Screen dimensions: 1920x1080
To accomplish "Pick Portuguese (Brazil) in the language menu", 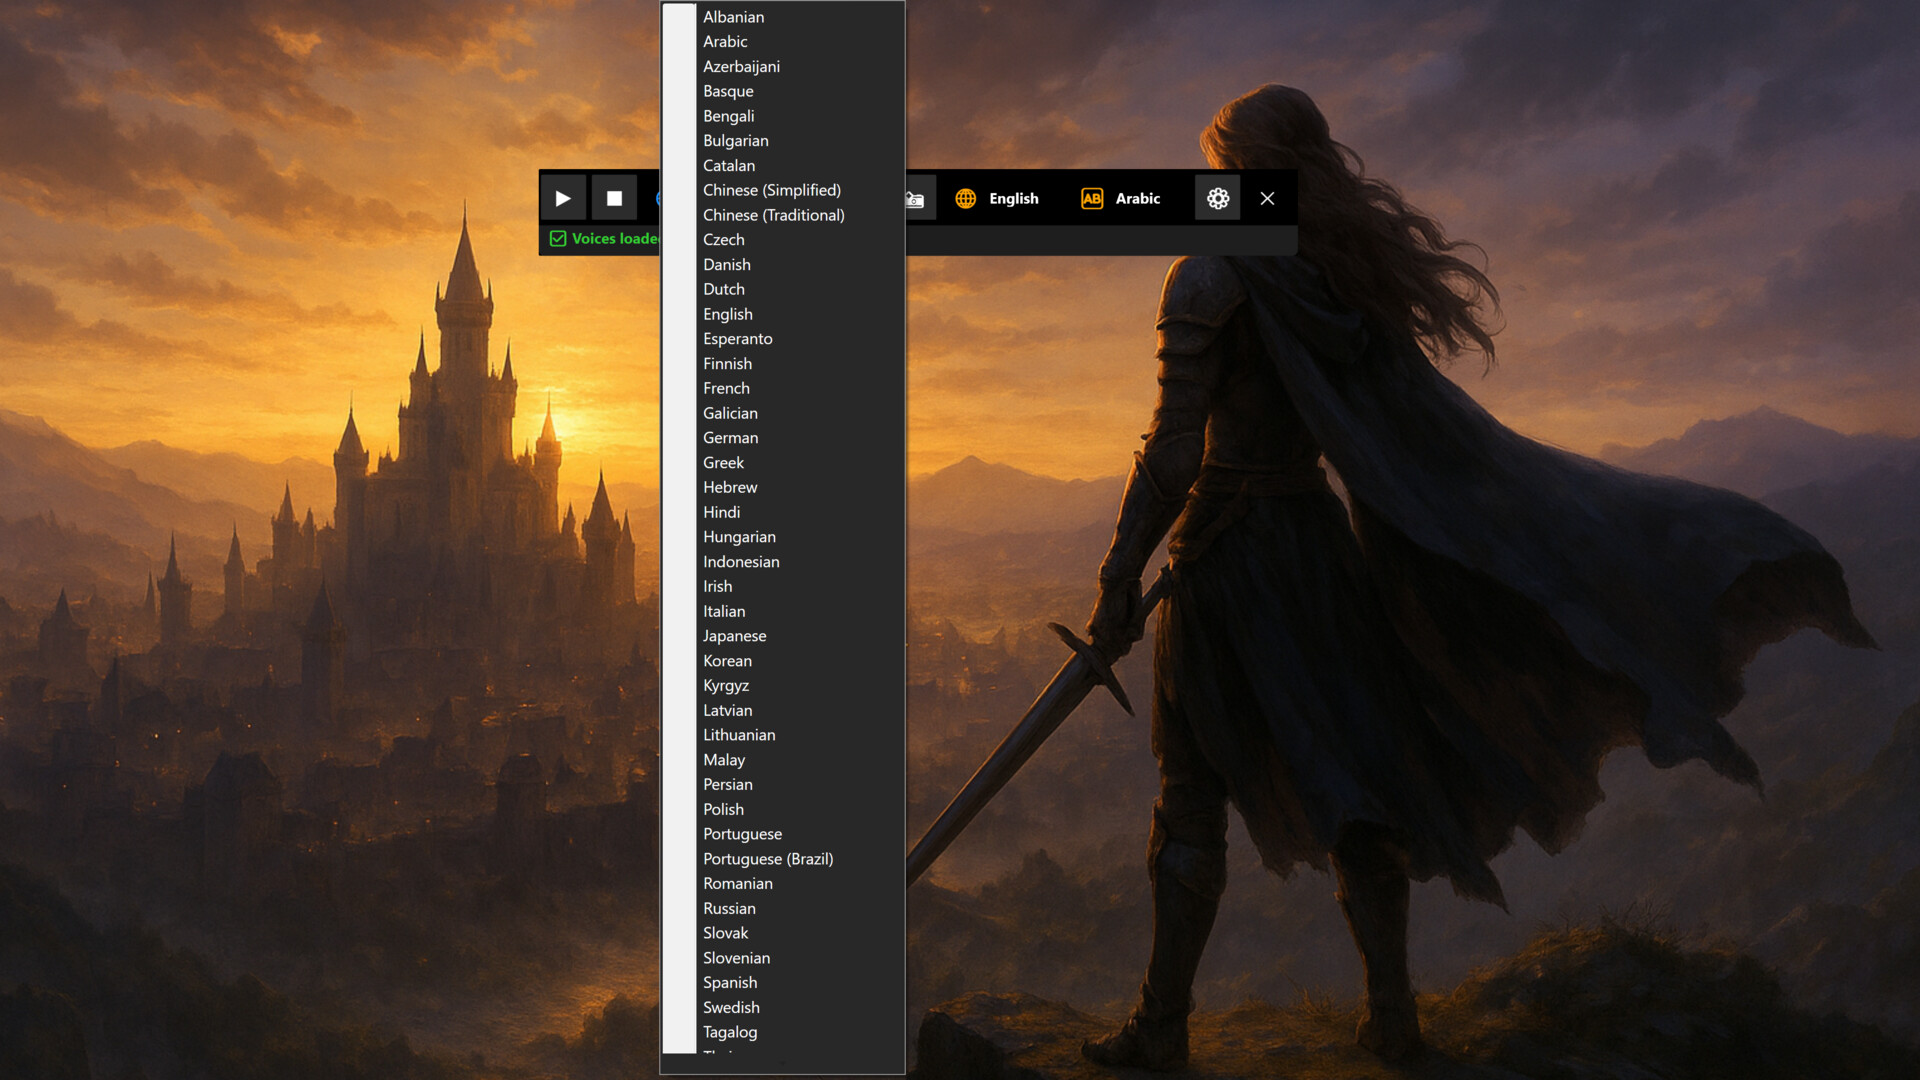I will 767,858.
